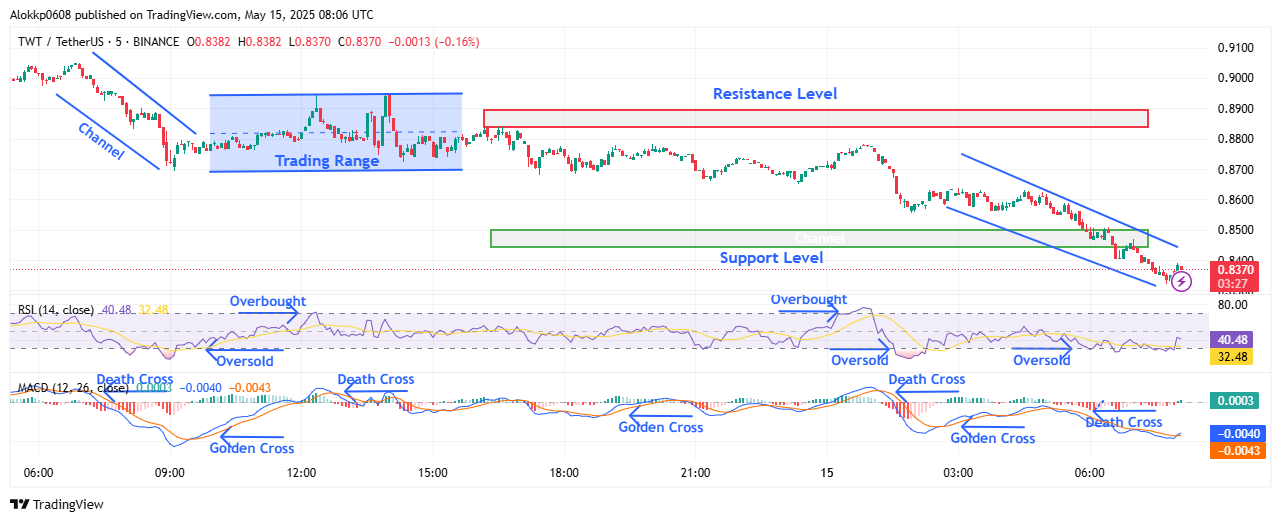This screenshot has height=522, width=1281.
Task: Select the MACD (12, 26, close) indicator legend
Action: coord(73,387)
